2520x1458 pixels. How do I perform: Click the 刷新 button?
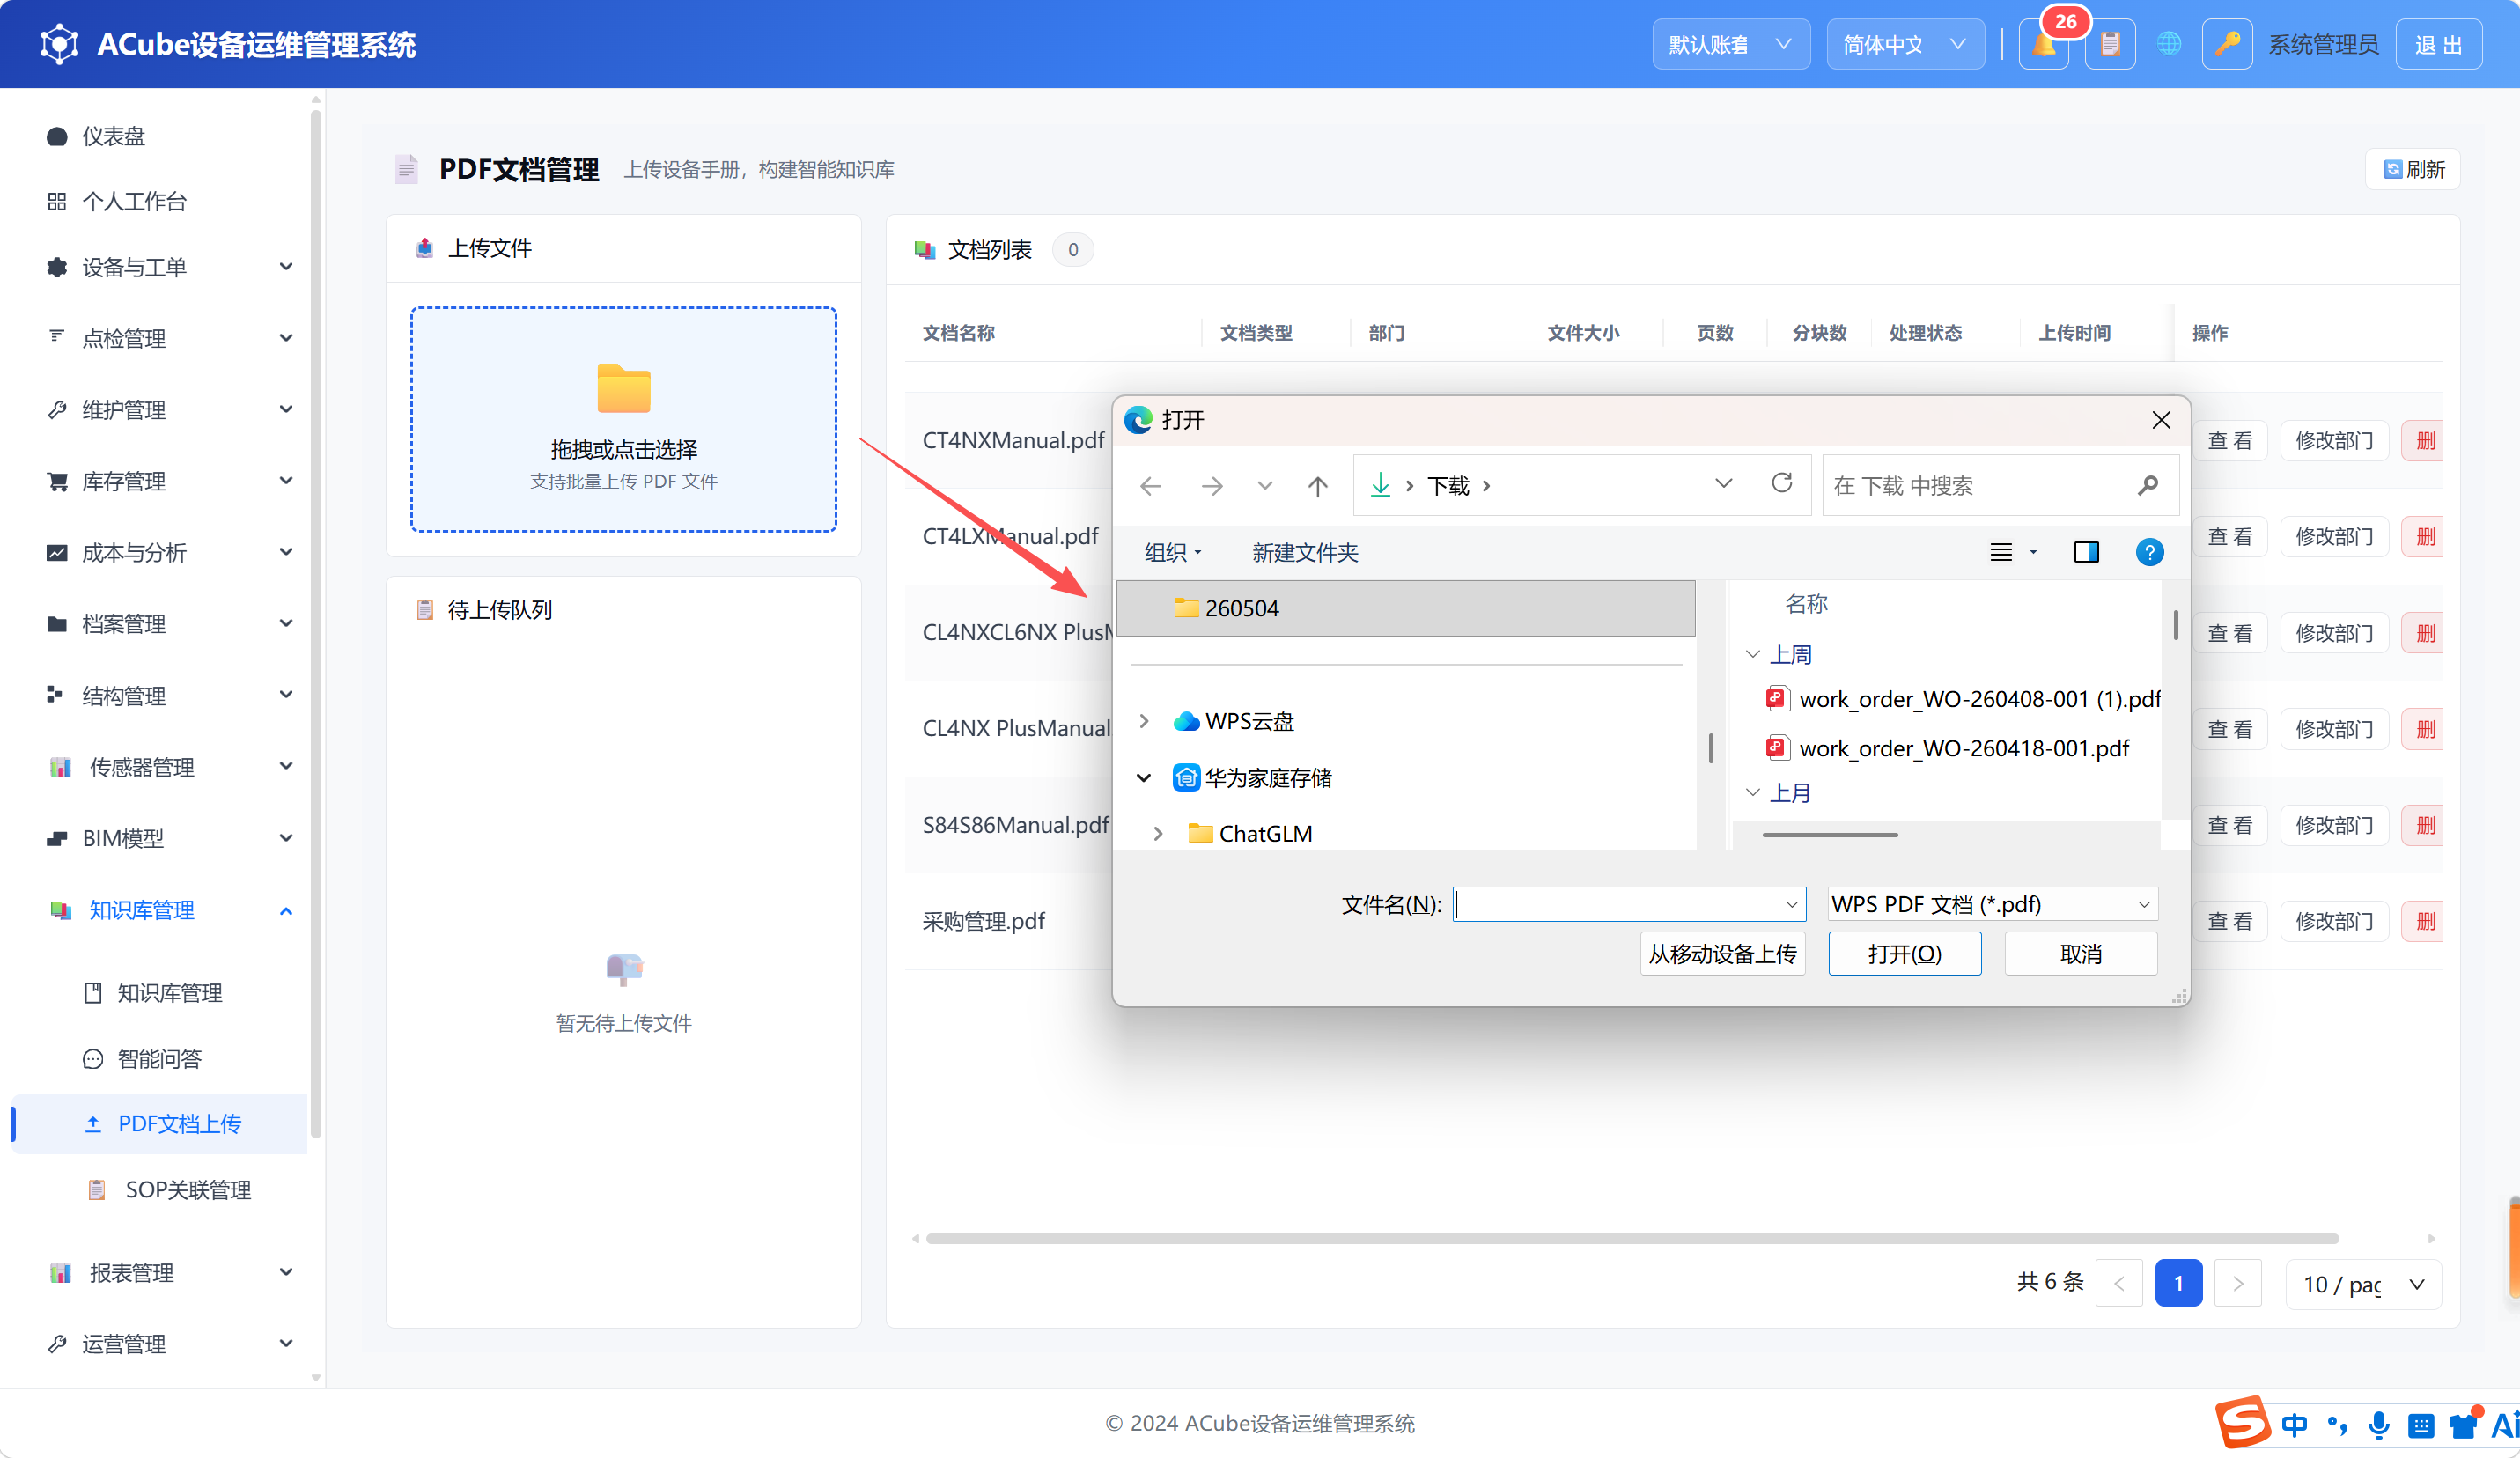click(2413, 169)
